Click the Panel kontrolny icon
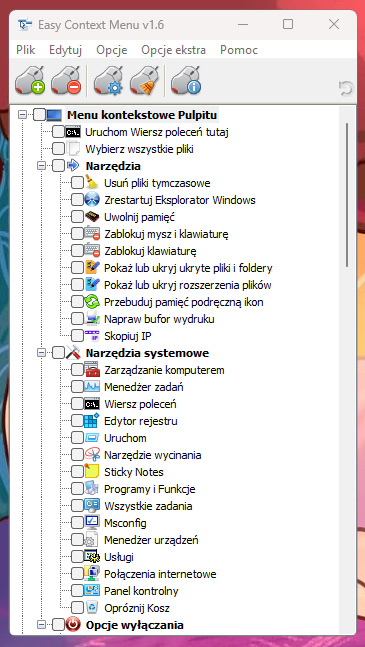 [x=92, y=591]
